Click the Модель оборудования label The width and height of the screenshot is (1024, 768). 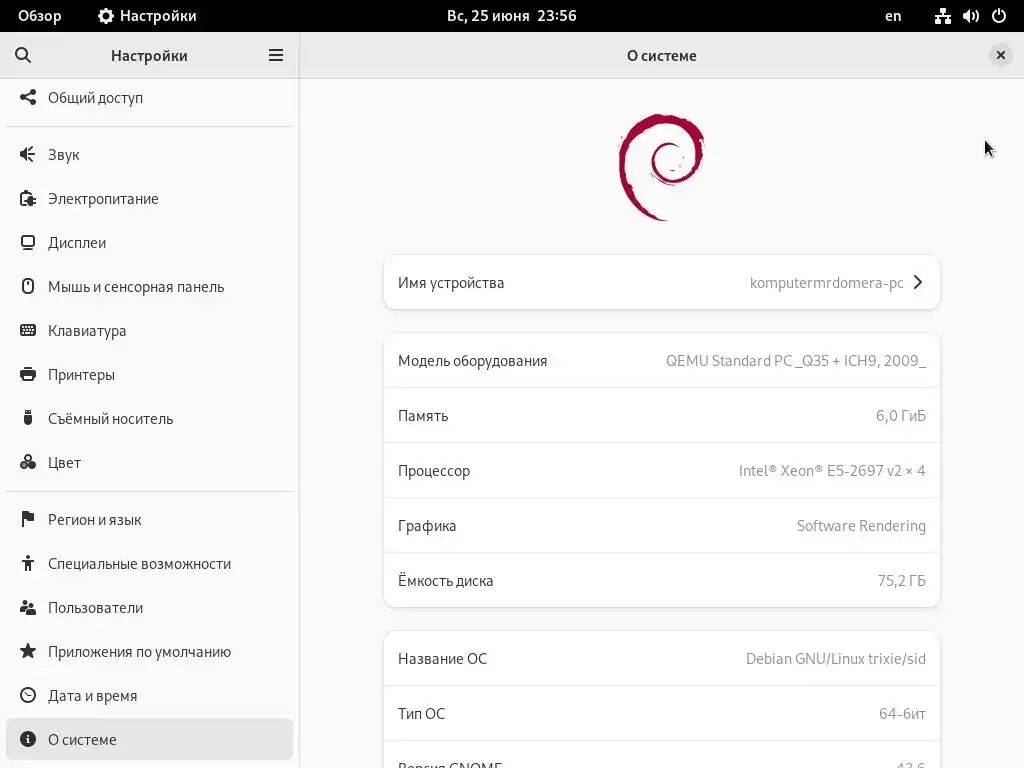pyautogui.click(x=472, y=360)
